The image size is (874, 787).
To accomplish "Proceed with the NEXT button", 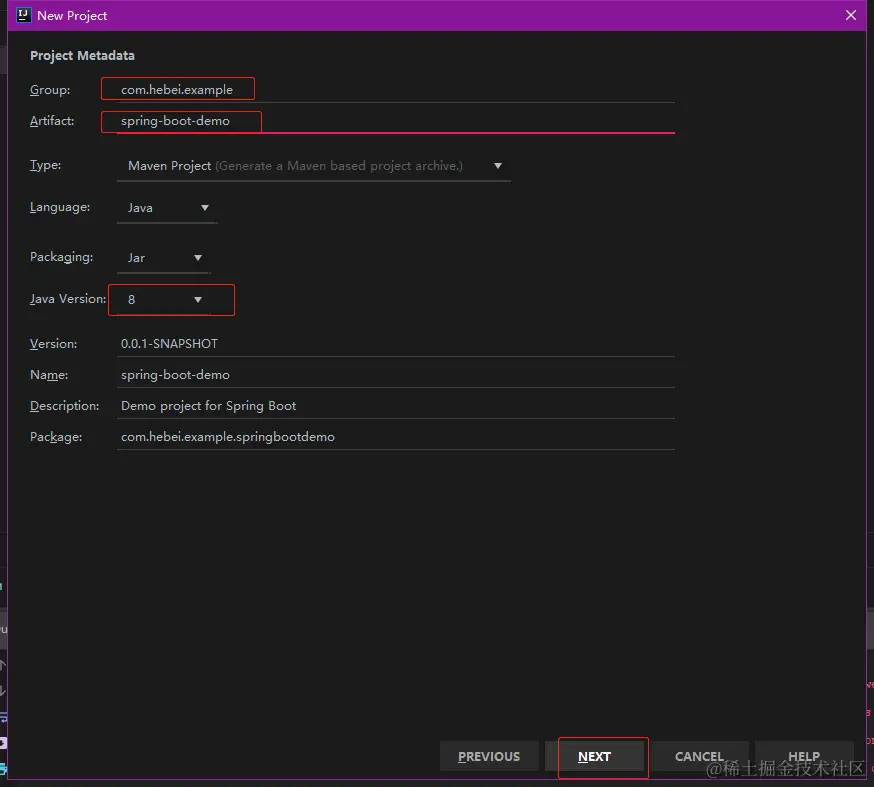I will 594,756.
